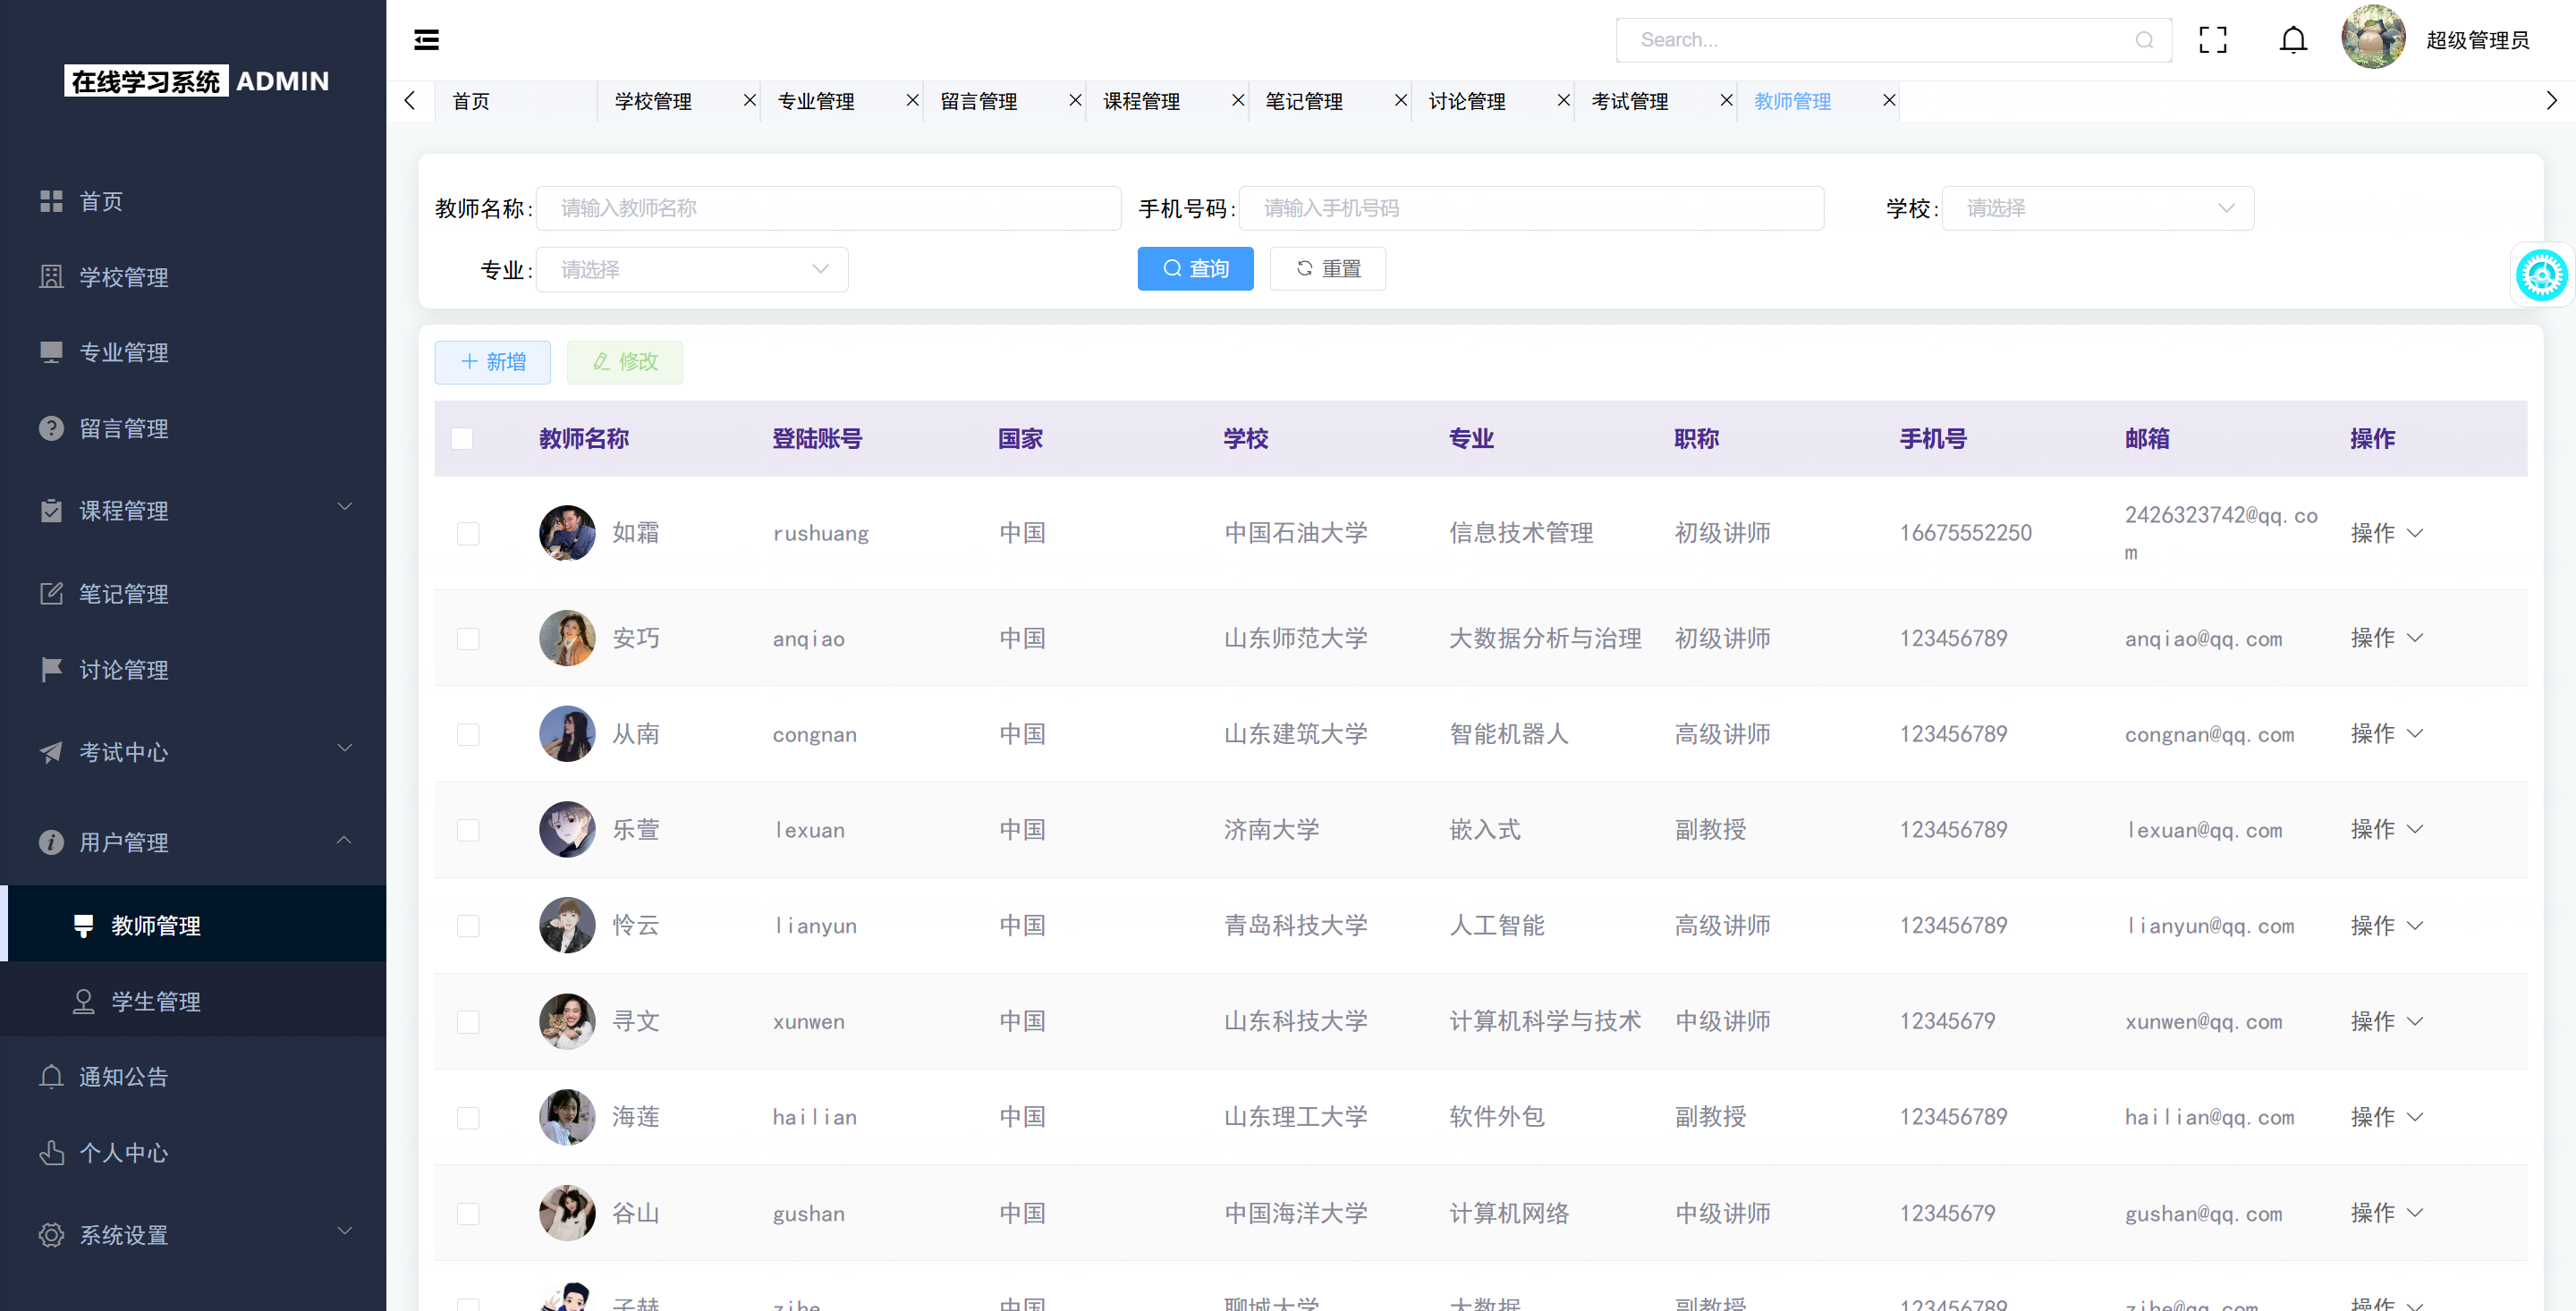
Task: Tick checkbox for teacher 乐萱
Action: [x=468, y=830]
